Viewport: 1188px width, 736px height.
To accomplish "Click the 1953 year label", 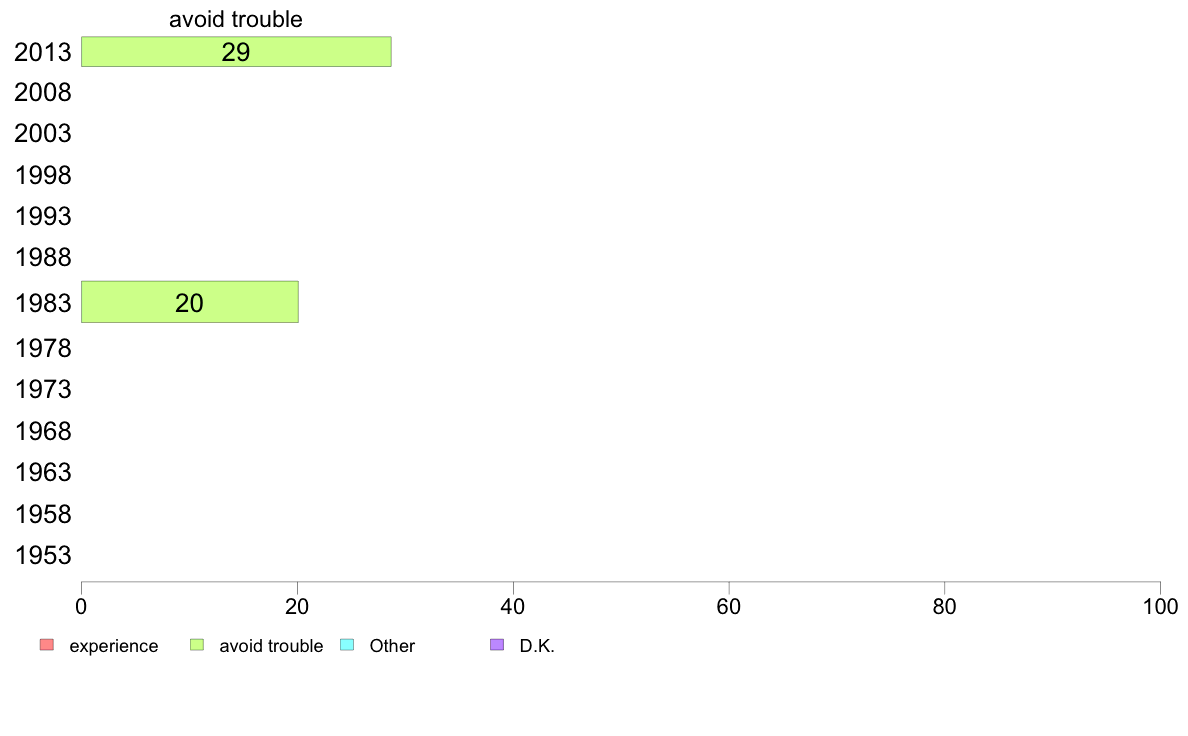I will coord(42,556).
